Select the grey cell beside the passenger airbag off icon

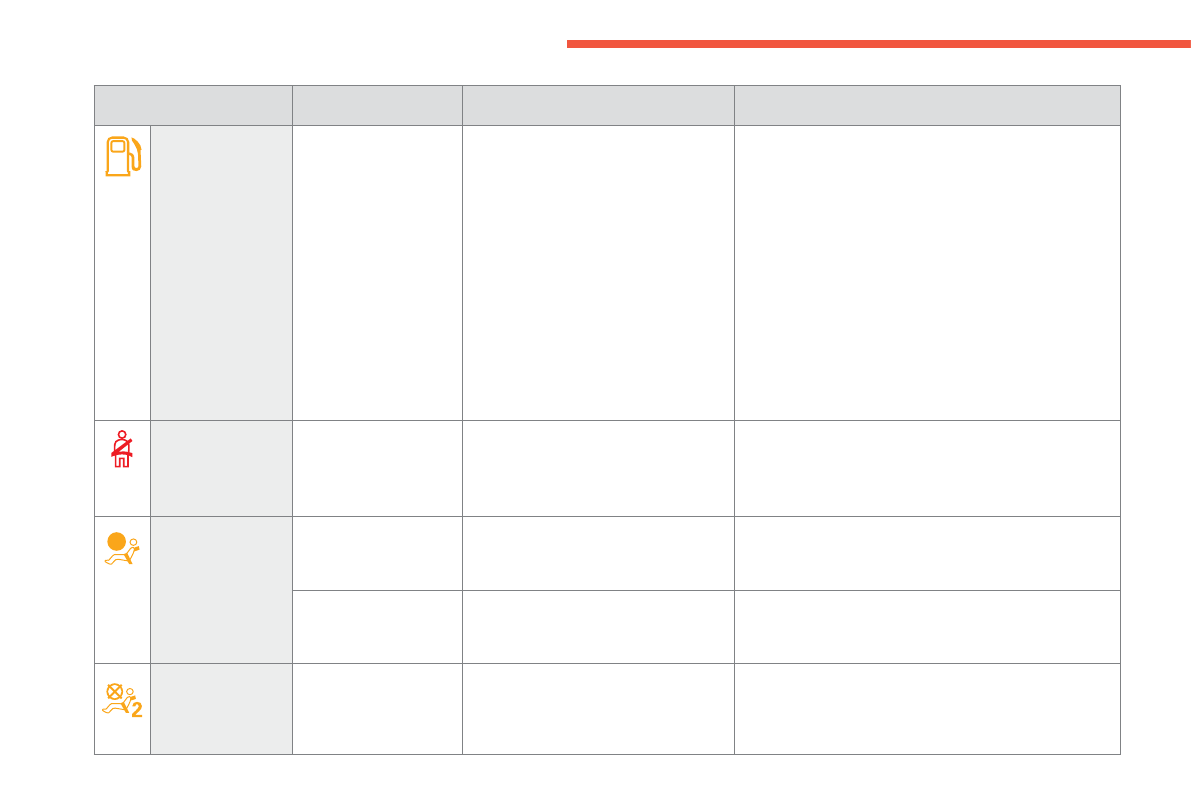[x=221, y=708]
